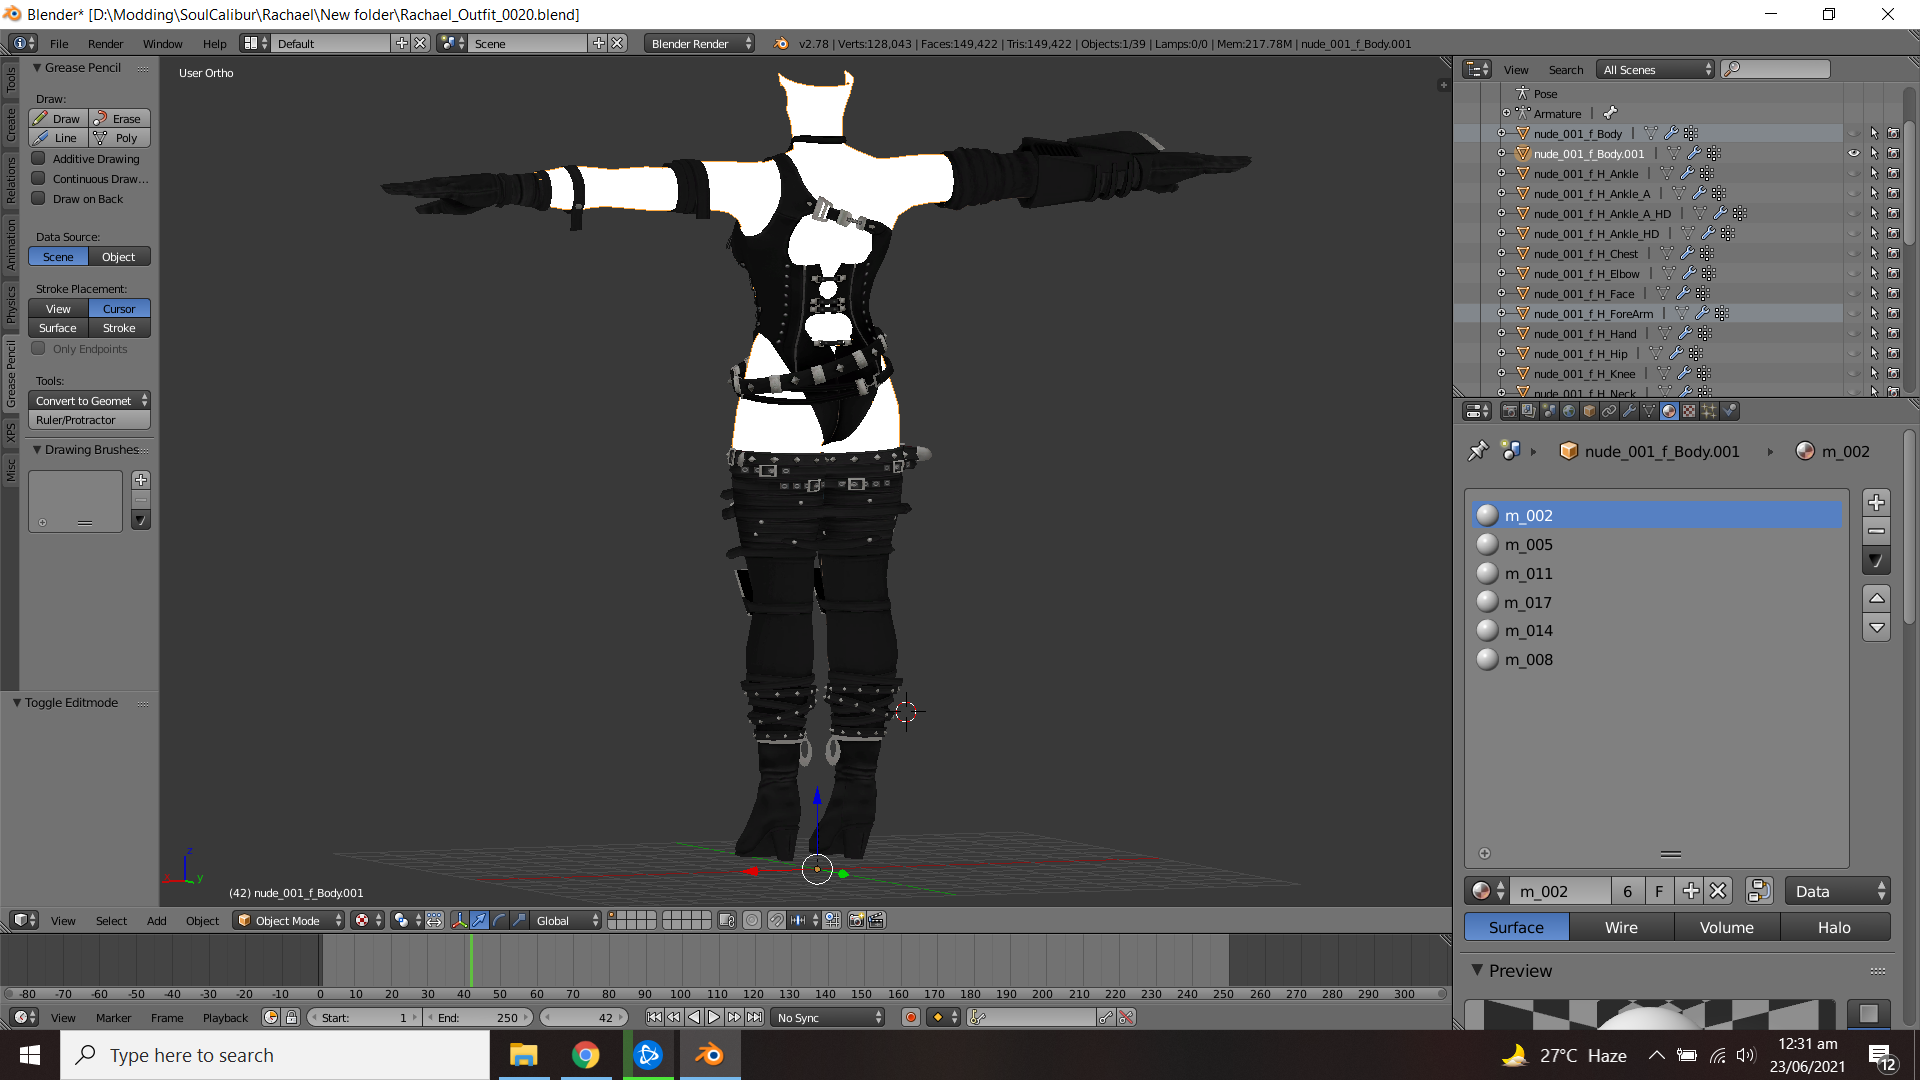Click the red auto-keyframe record button
This screenshot has height=1080, width=1920.
[910, 1017]
